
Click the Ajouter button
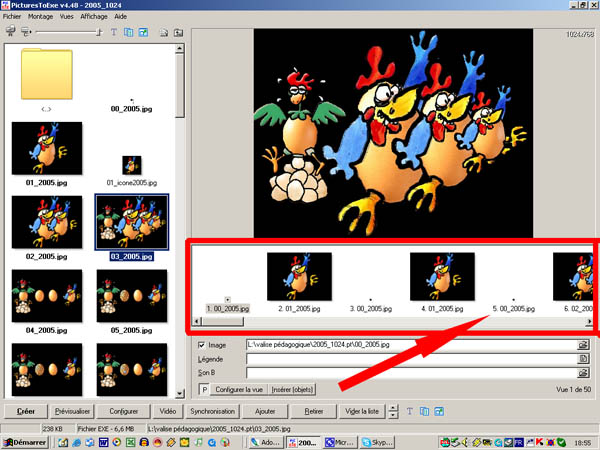click(265, 411)
